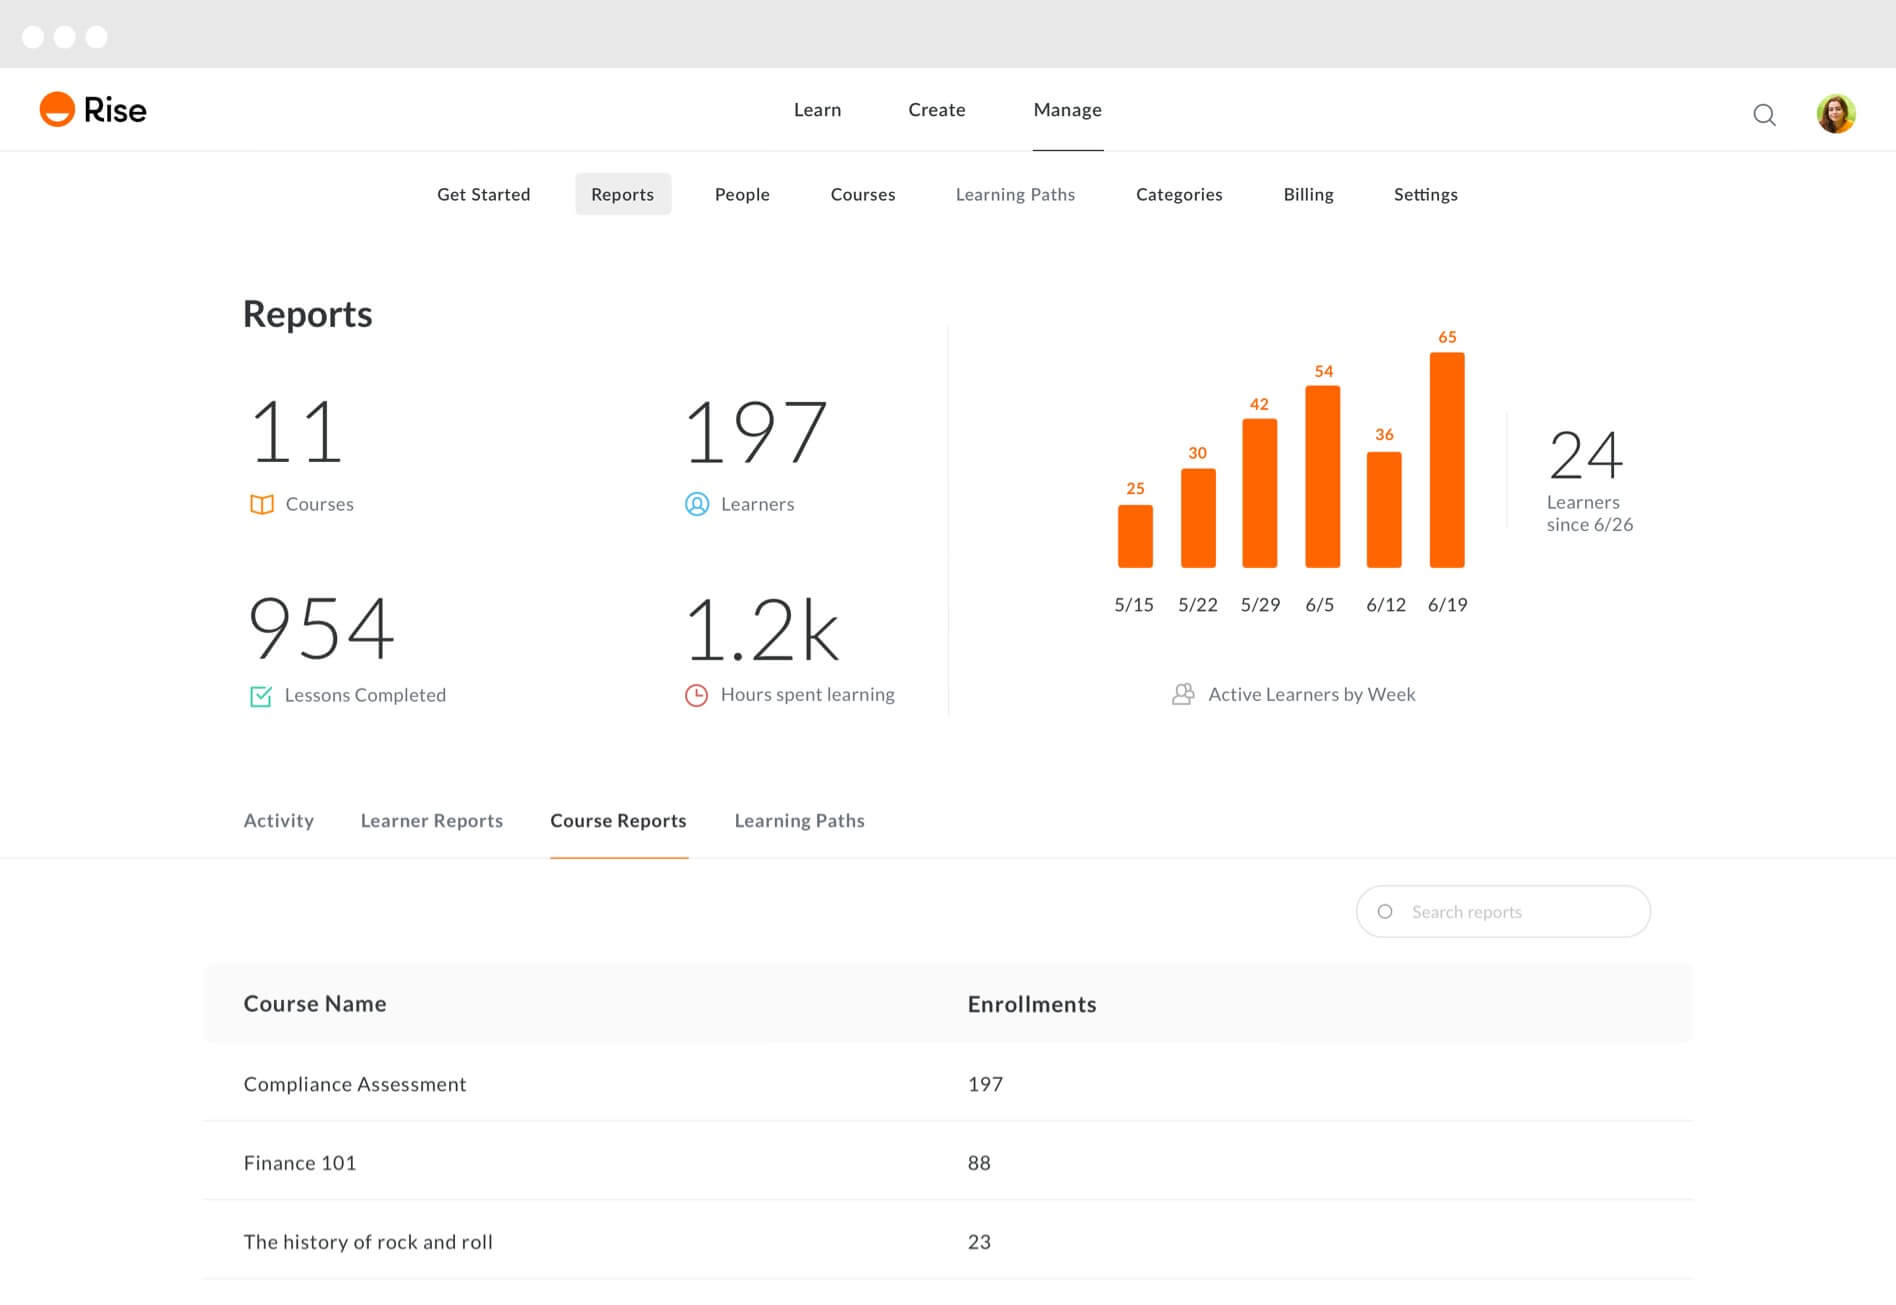
Task: Select the Learner Reports tab
Action: point(432,821)
